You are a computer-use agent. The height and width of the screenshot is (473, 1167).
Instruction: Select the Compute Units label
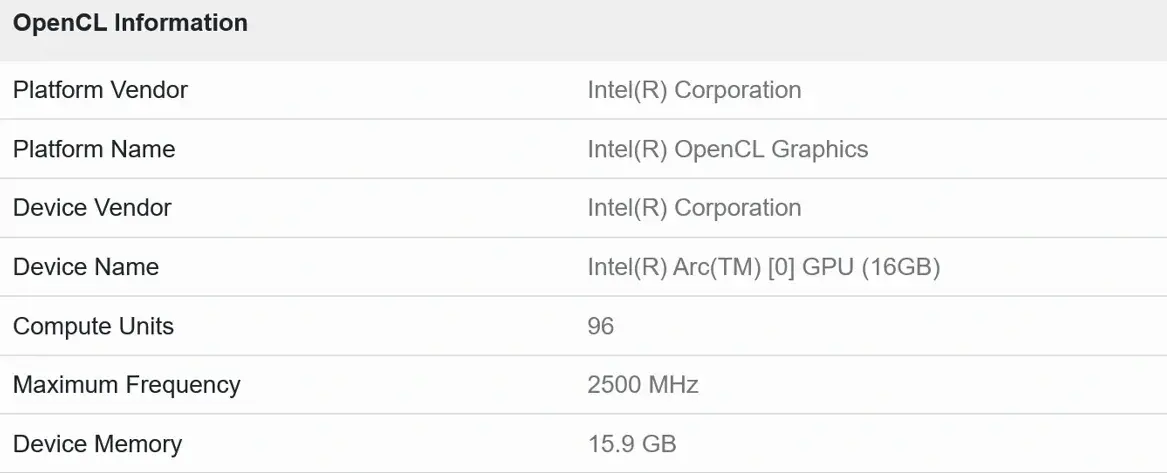click(93, 326)
